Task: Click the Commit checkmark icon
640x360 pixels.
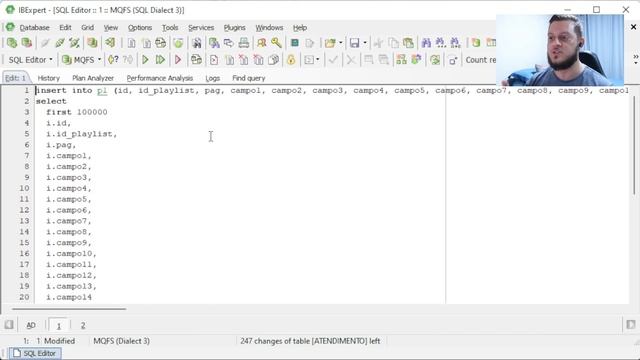Action: point(333,60)
